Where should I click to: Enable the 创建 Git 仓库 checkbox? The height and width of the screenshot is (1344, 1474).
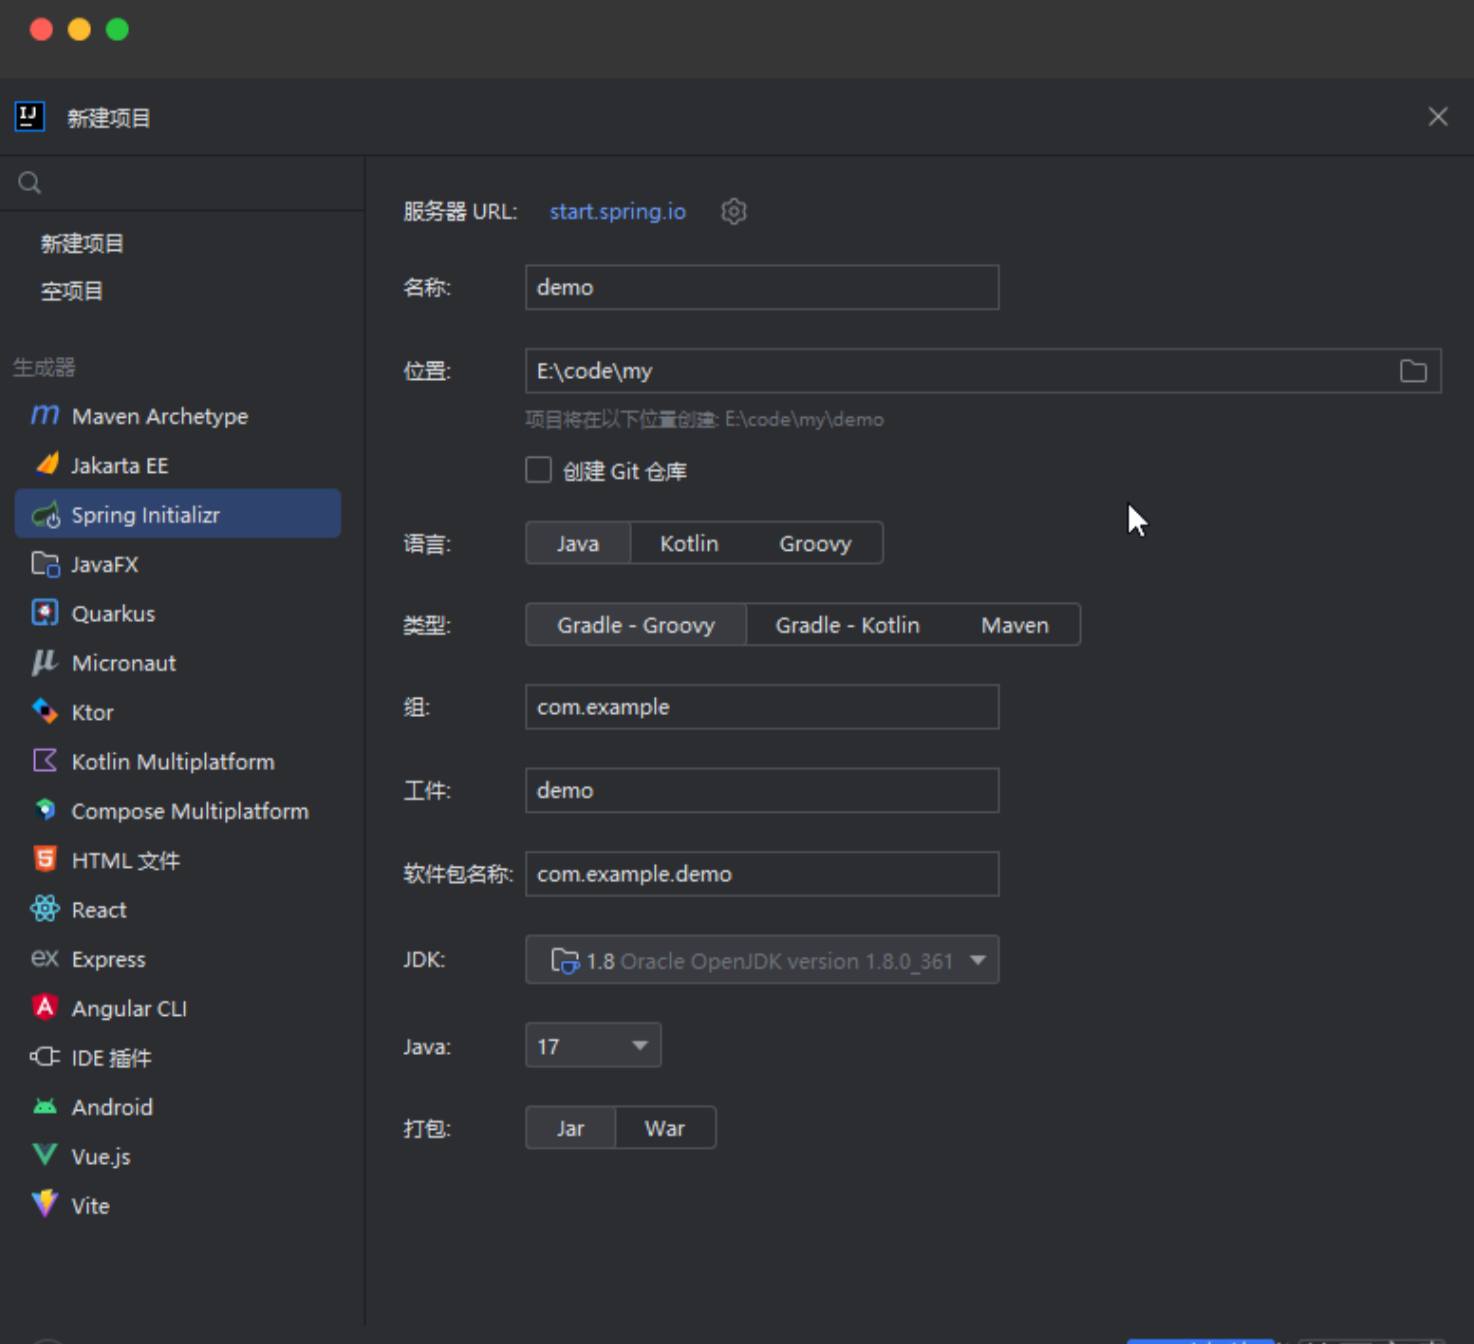539,470
